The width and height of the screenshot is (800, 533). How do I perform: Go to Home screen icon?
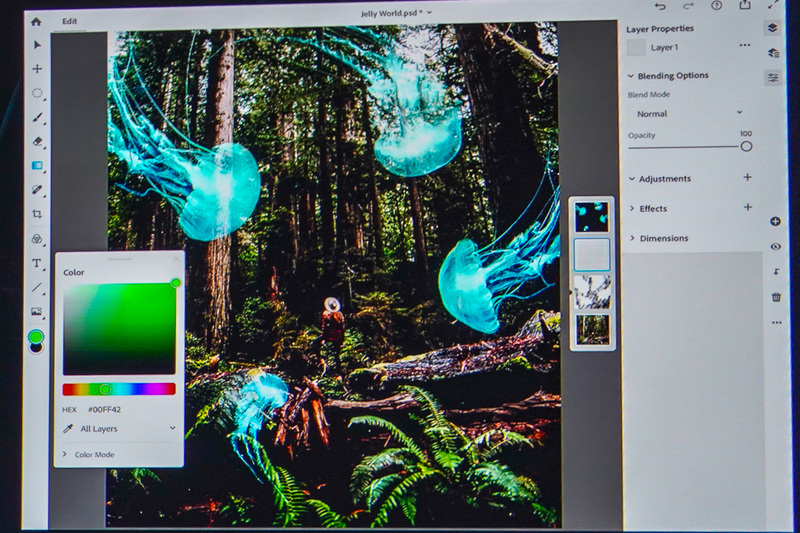pyautogui.click(x=36, y=21)
